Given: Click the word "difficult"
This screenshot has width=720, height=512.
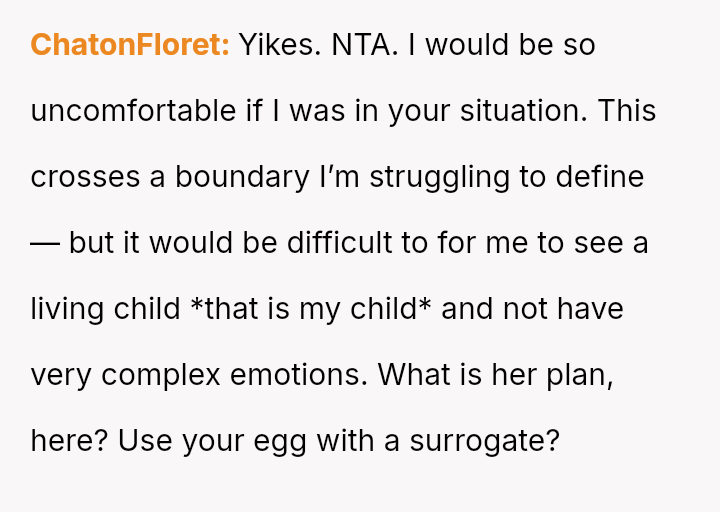Looking at the screenshot, I should (351, 243).
